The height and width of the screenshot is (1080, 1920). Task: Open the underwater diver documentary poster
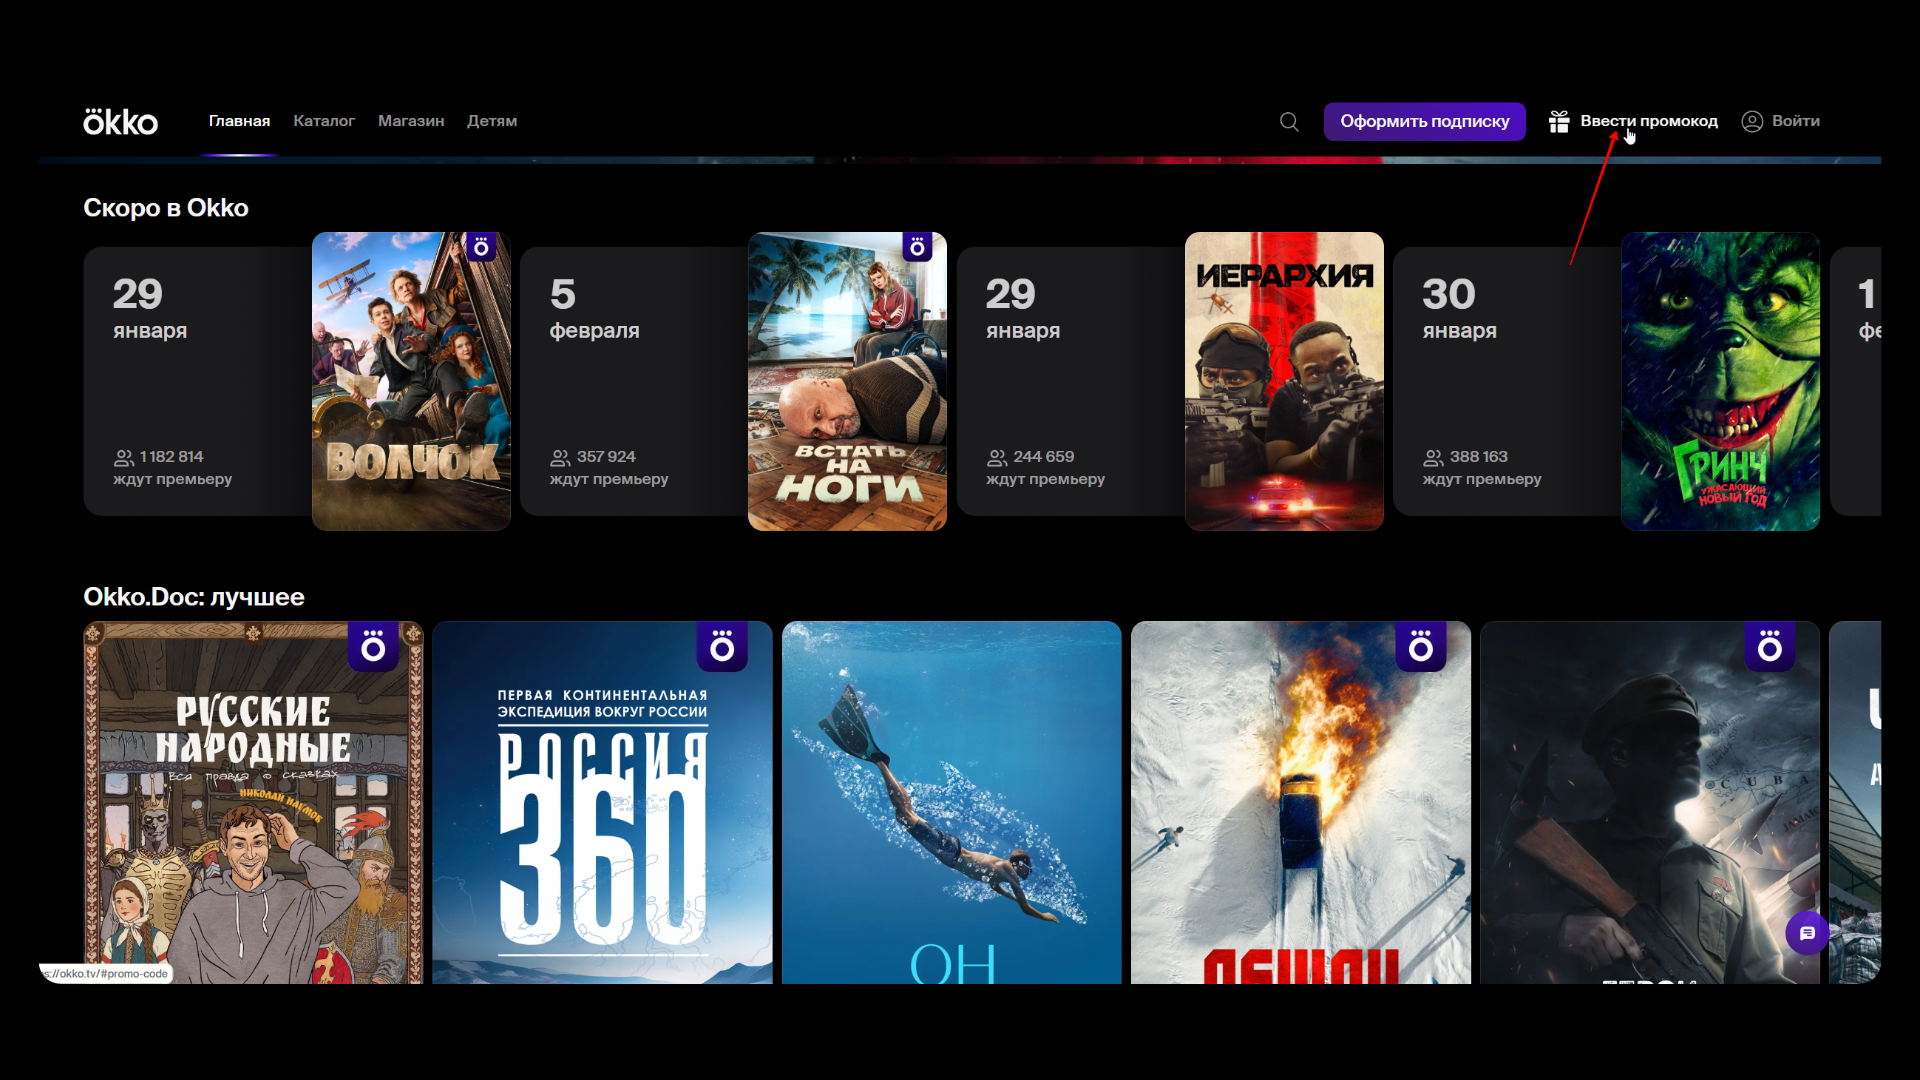(951, 801)
